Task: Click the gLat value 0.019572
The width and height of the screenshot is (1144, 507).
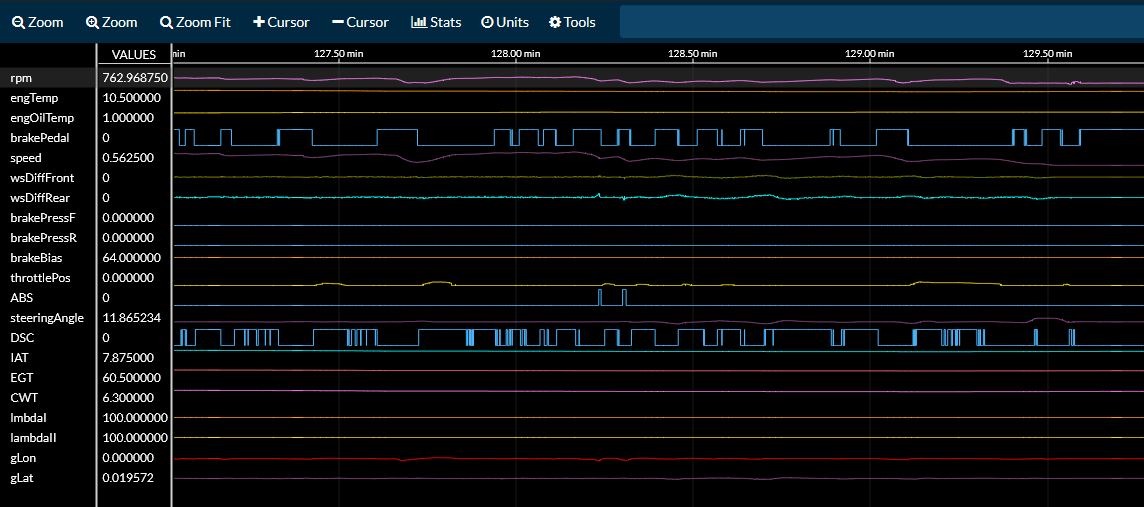Action: tap(128, 479)
